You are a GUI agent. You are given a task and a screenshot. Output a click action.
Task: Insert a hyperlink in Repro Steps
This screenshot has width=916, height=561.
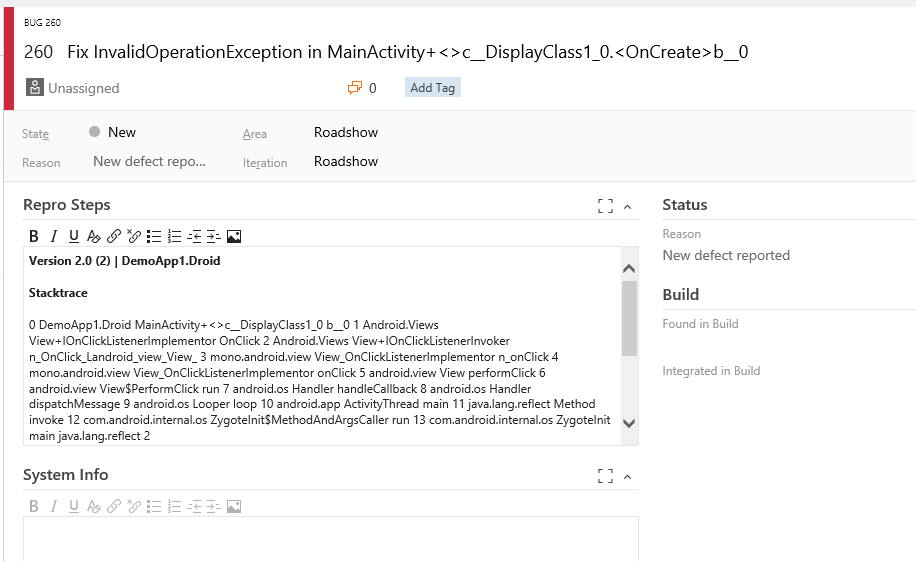pos(114,237)
